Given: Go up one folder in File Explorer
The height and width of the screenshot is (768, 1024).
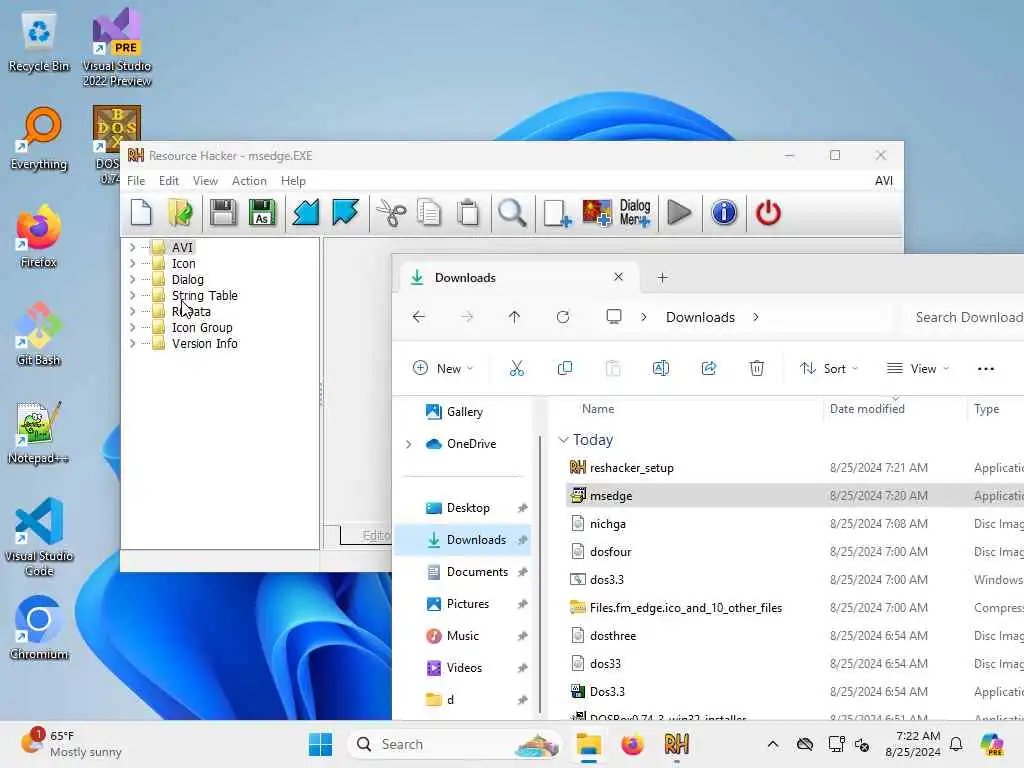Looking at the screenshot, I should click(x=515, y=317).
